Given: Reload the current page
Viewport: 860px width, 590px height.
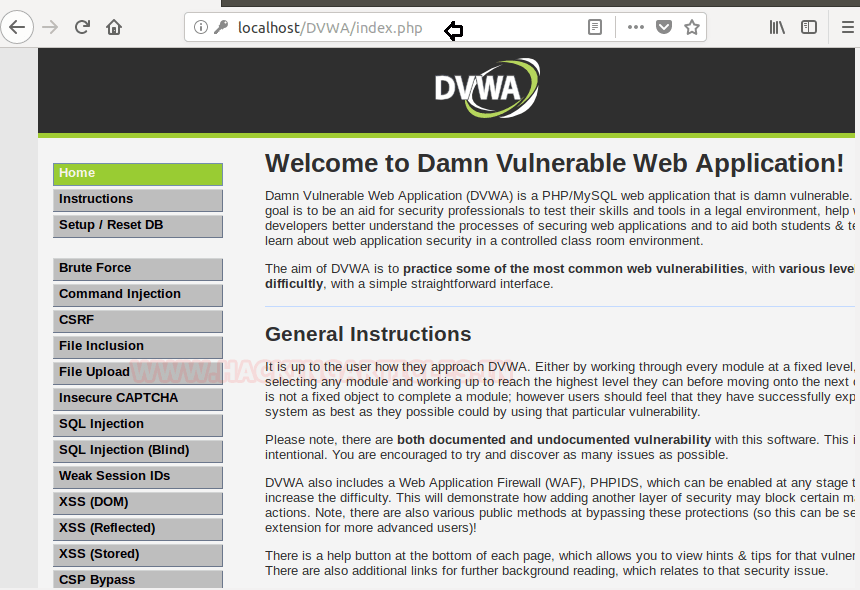Looking at the screenshot, I should click(82, 27).
